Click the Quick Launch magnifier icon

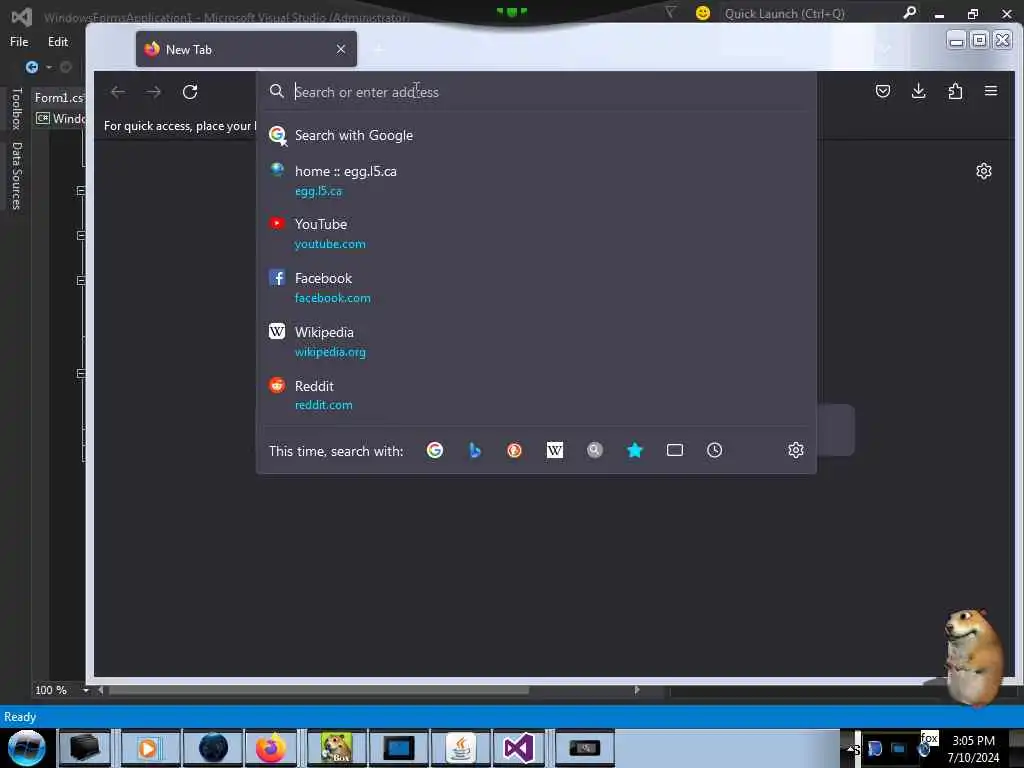click(909, 12)
